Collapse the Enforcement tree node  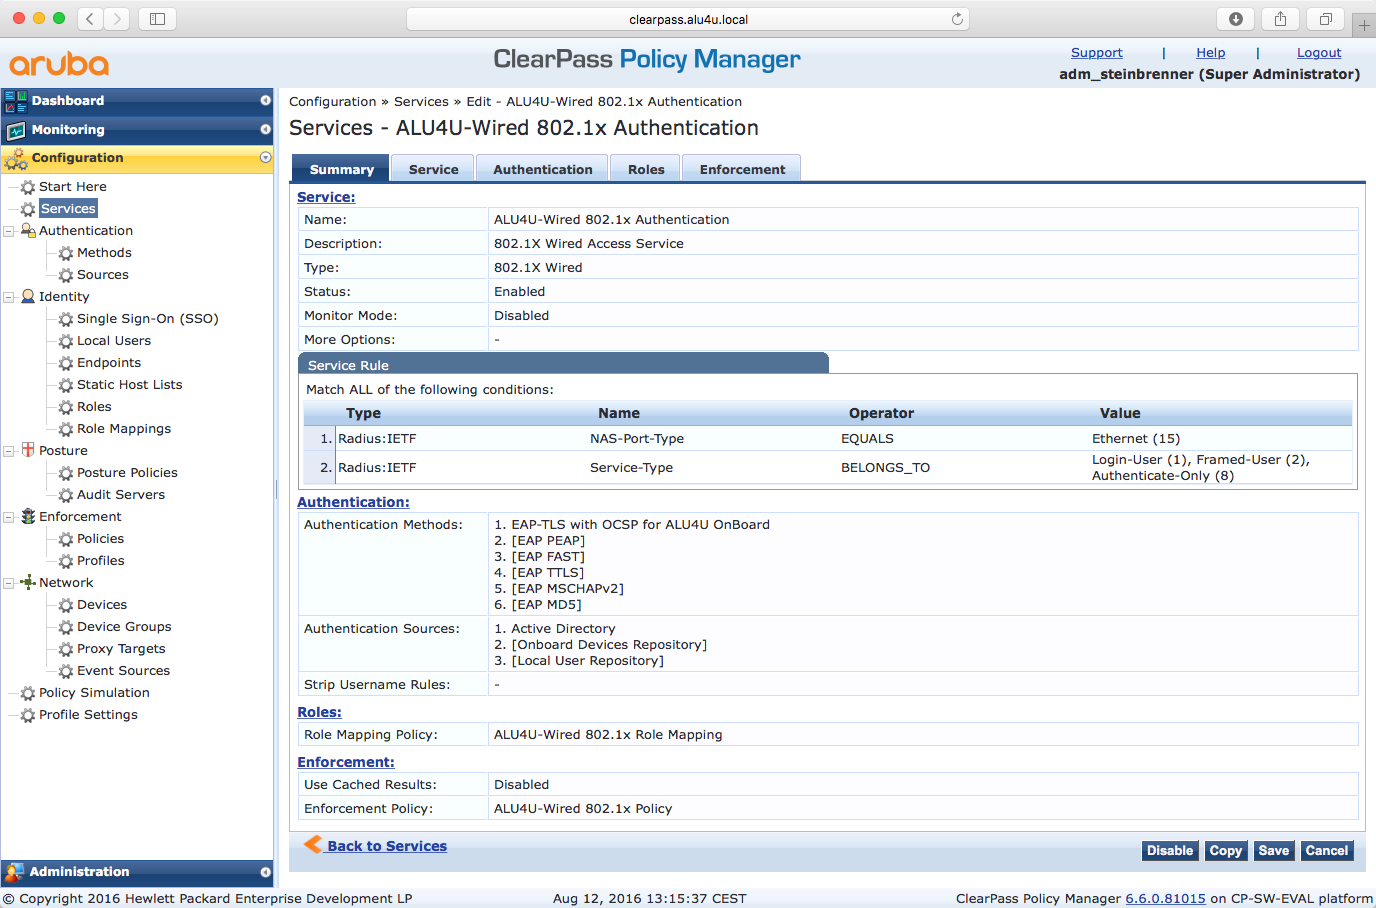(x=9, y=517)
